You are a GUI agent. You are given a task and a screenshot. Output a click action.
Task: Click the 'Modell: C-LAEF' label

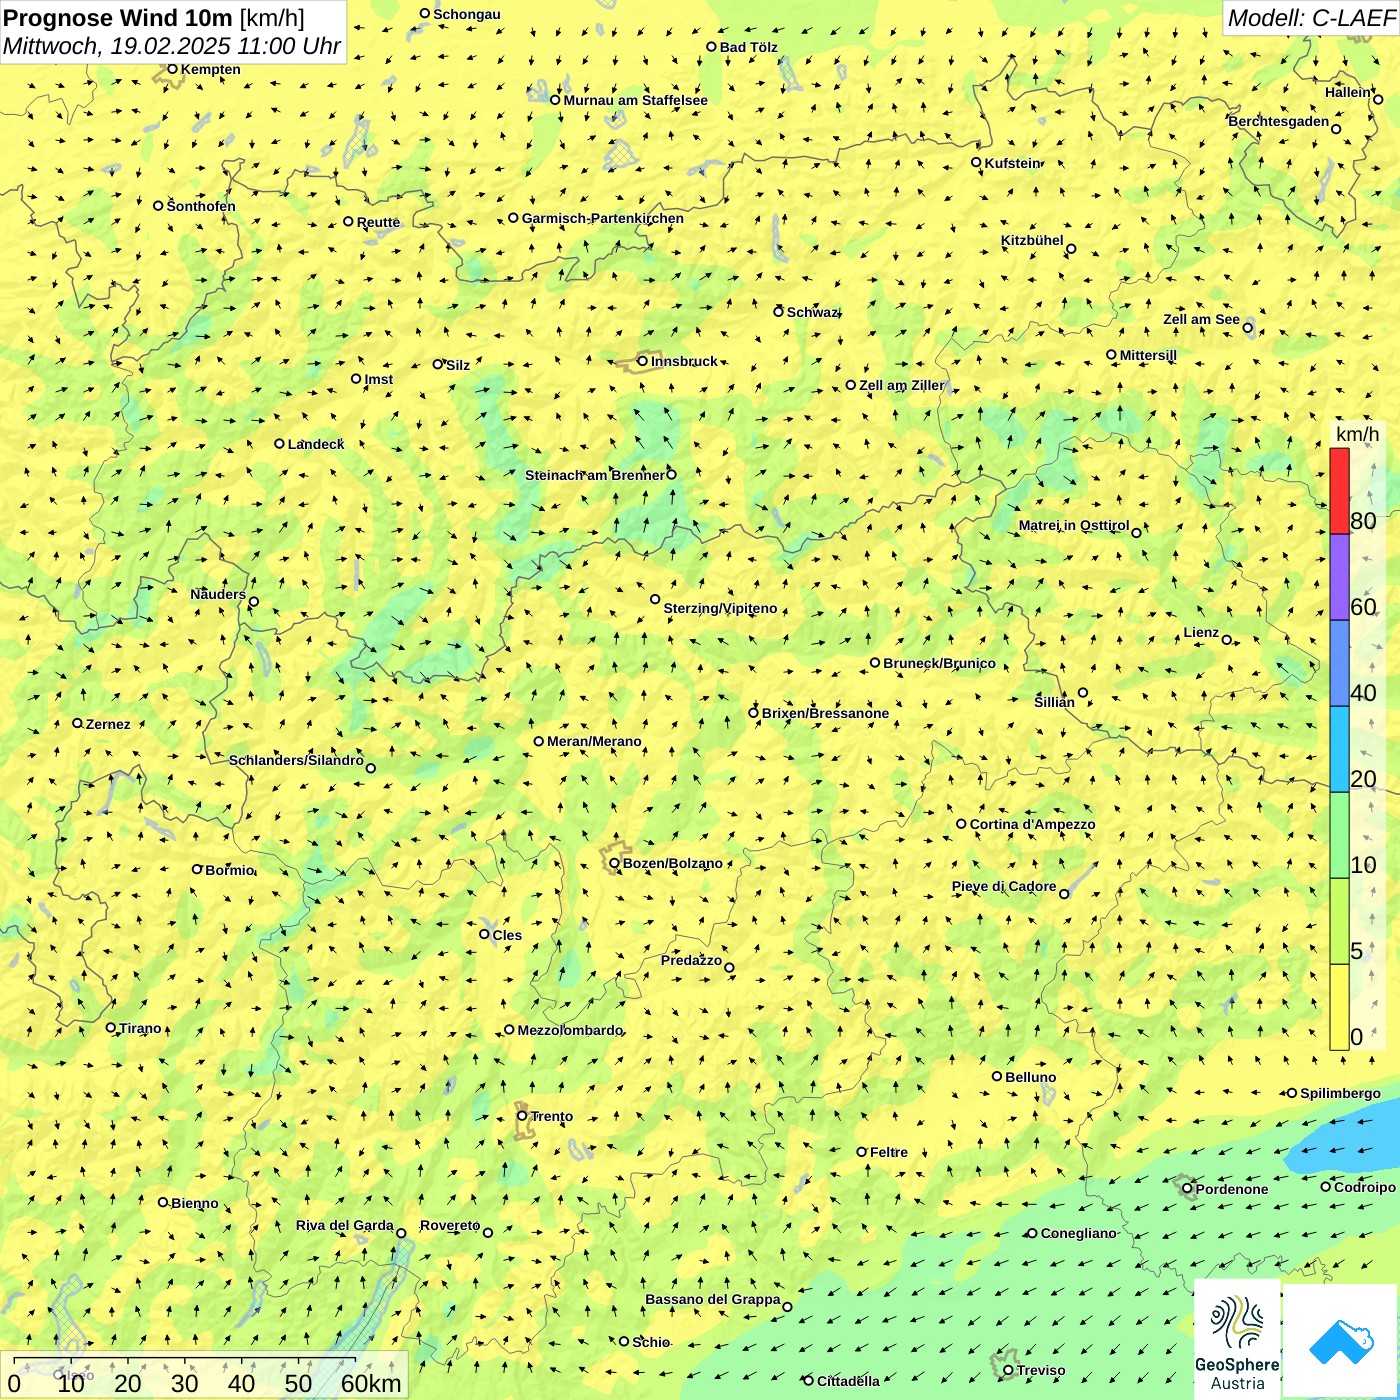coord(1311,18)
